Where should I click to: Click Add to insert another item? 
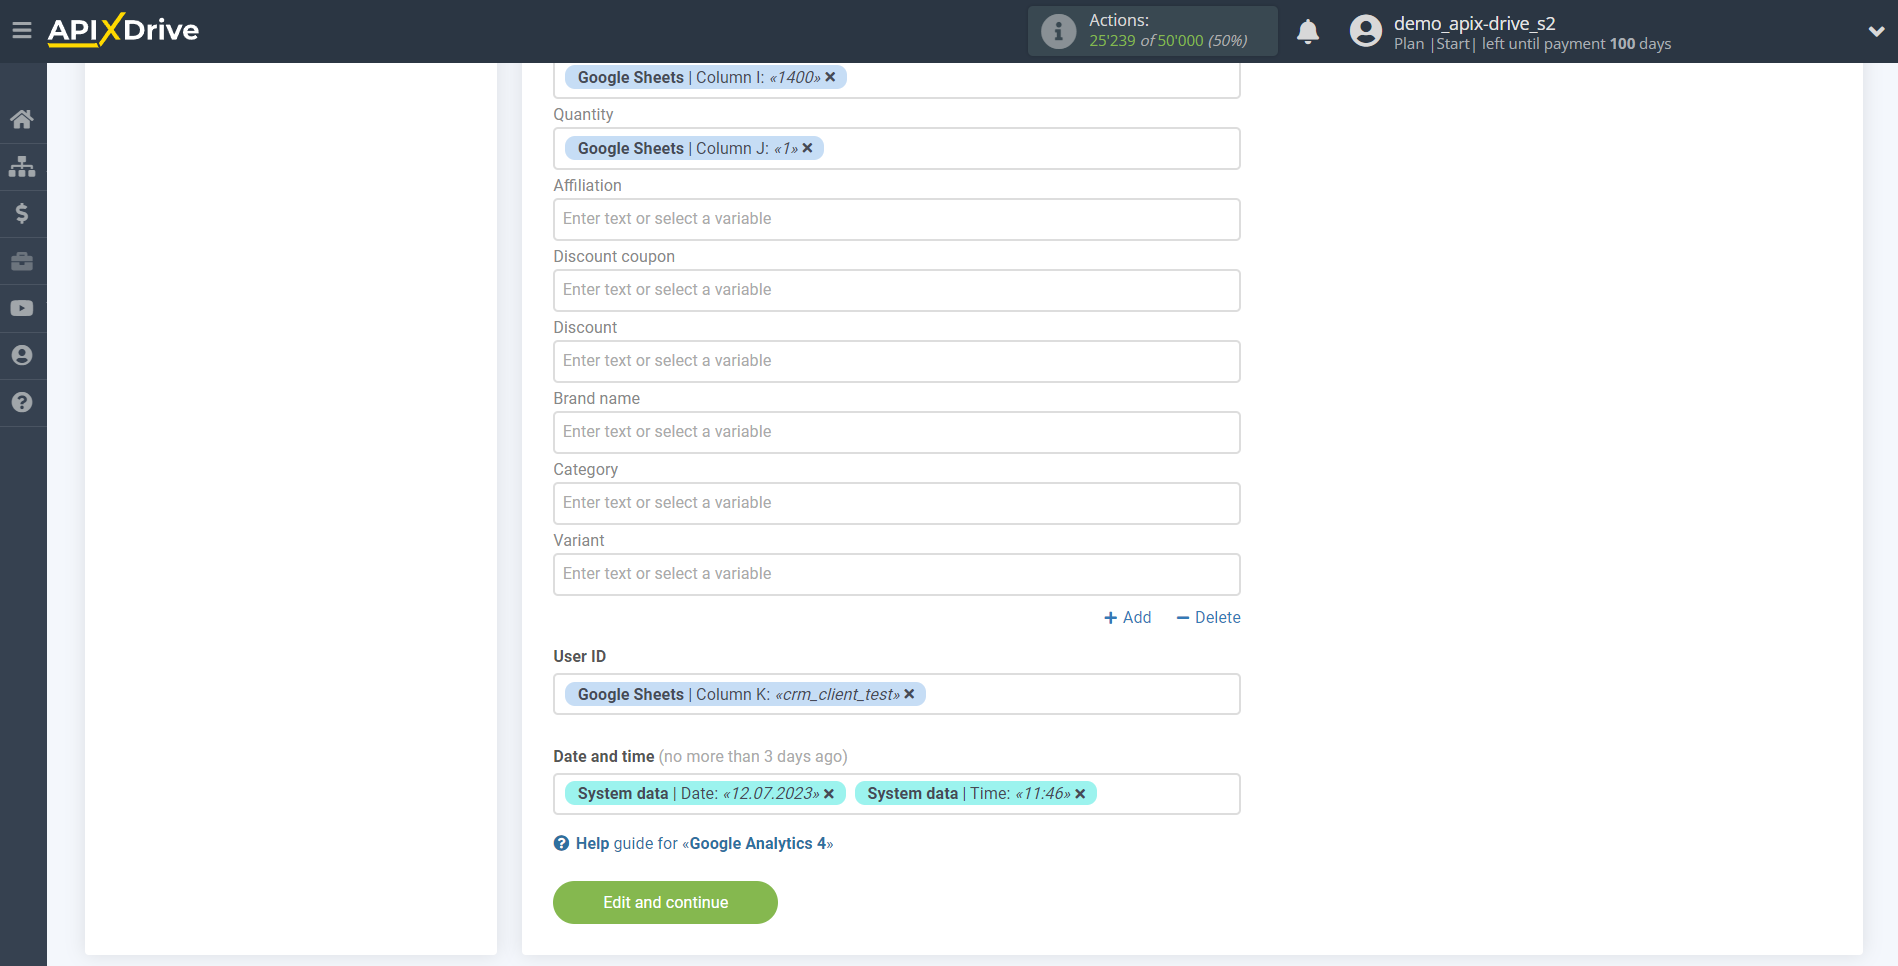[x=1128, y=617]
